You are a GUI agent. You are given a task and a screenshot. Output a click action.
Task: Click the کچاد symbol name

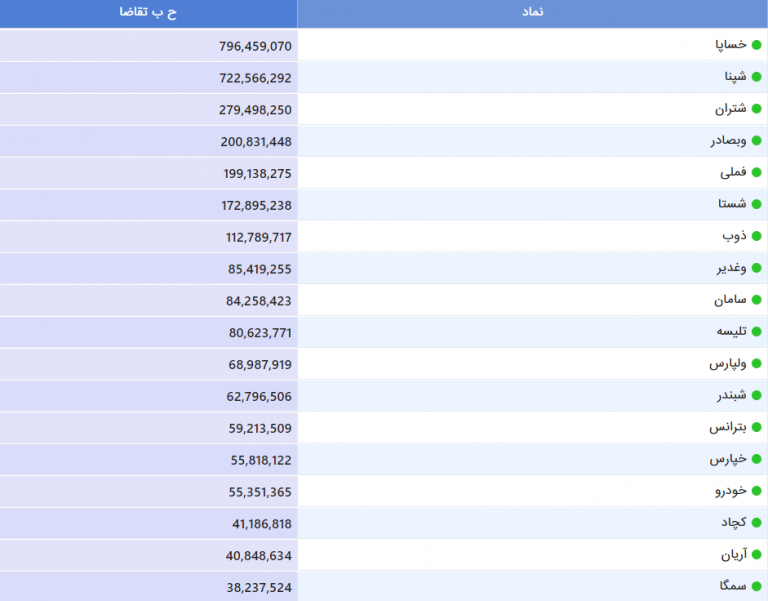tap(734, 523)
